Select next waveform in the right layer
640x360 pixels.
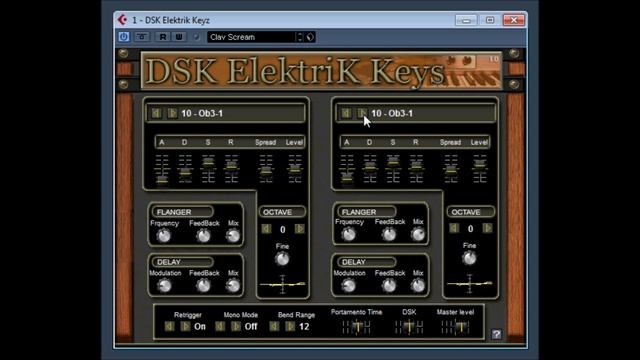(362, 113)
